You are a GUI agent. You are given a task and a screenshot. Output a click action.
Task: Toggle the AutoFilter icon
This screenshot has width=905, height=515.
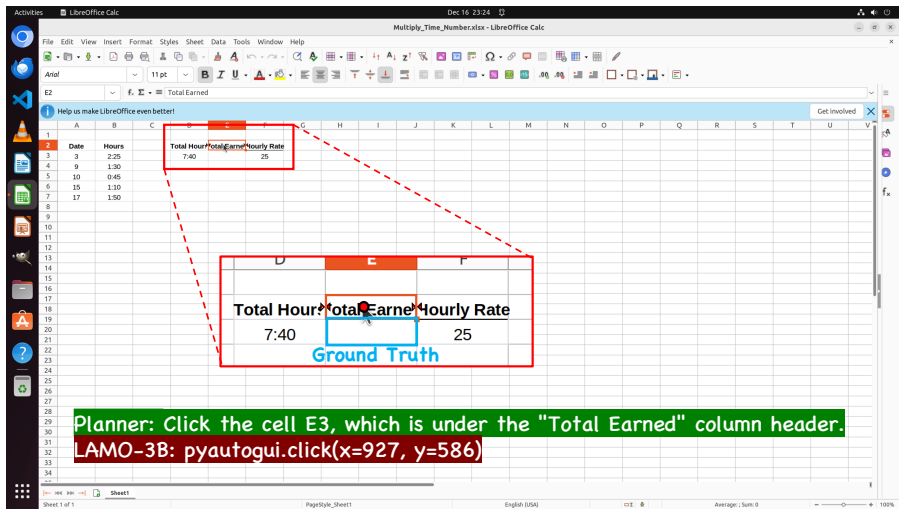click(423, 57)
